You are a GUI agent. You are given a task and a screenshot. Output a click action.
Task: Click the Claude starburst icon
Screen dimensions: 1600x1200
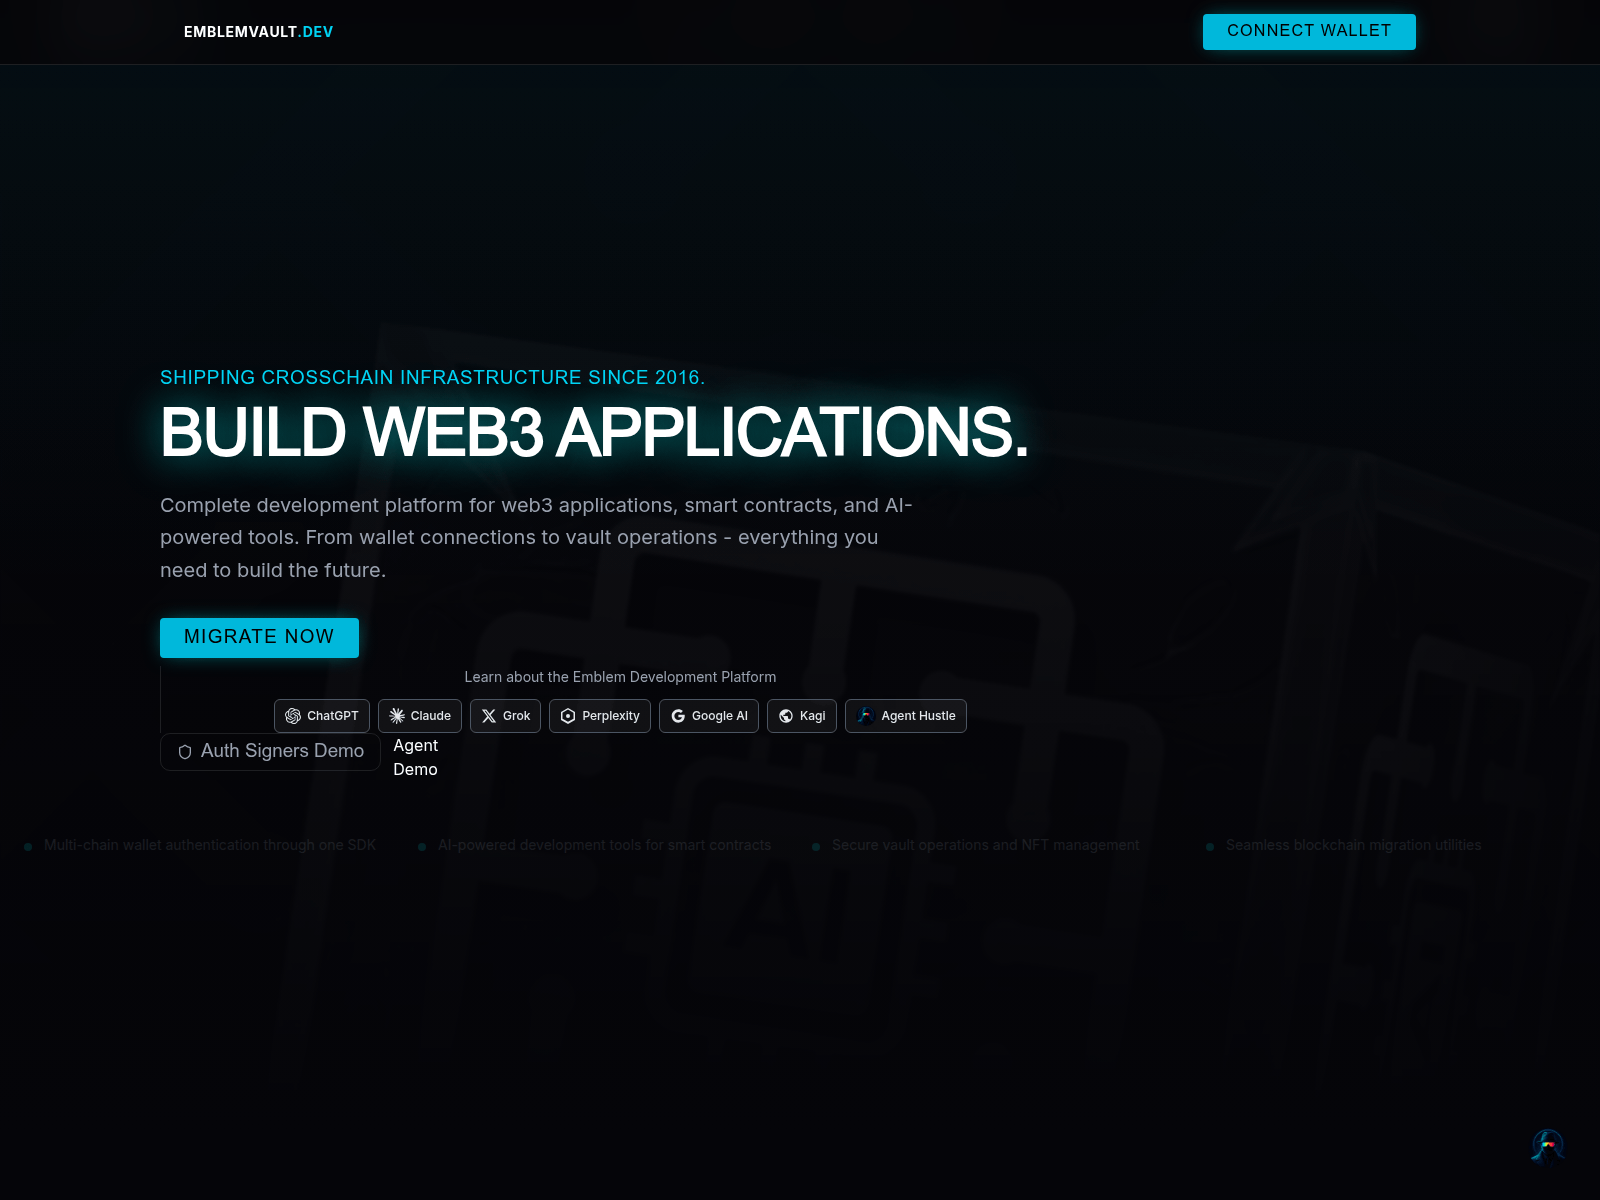(x=397, y=716)
